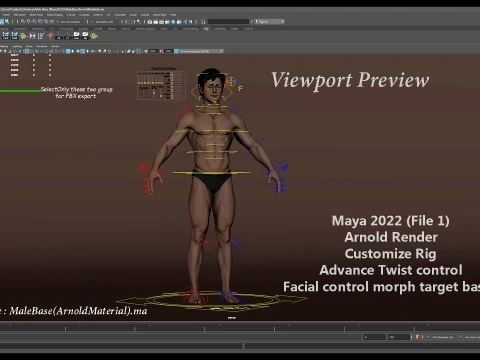Open Hypershade from the blue sphere icon
This screenshot has width=480, height=360.
click(173, 22)
